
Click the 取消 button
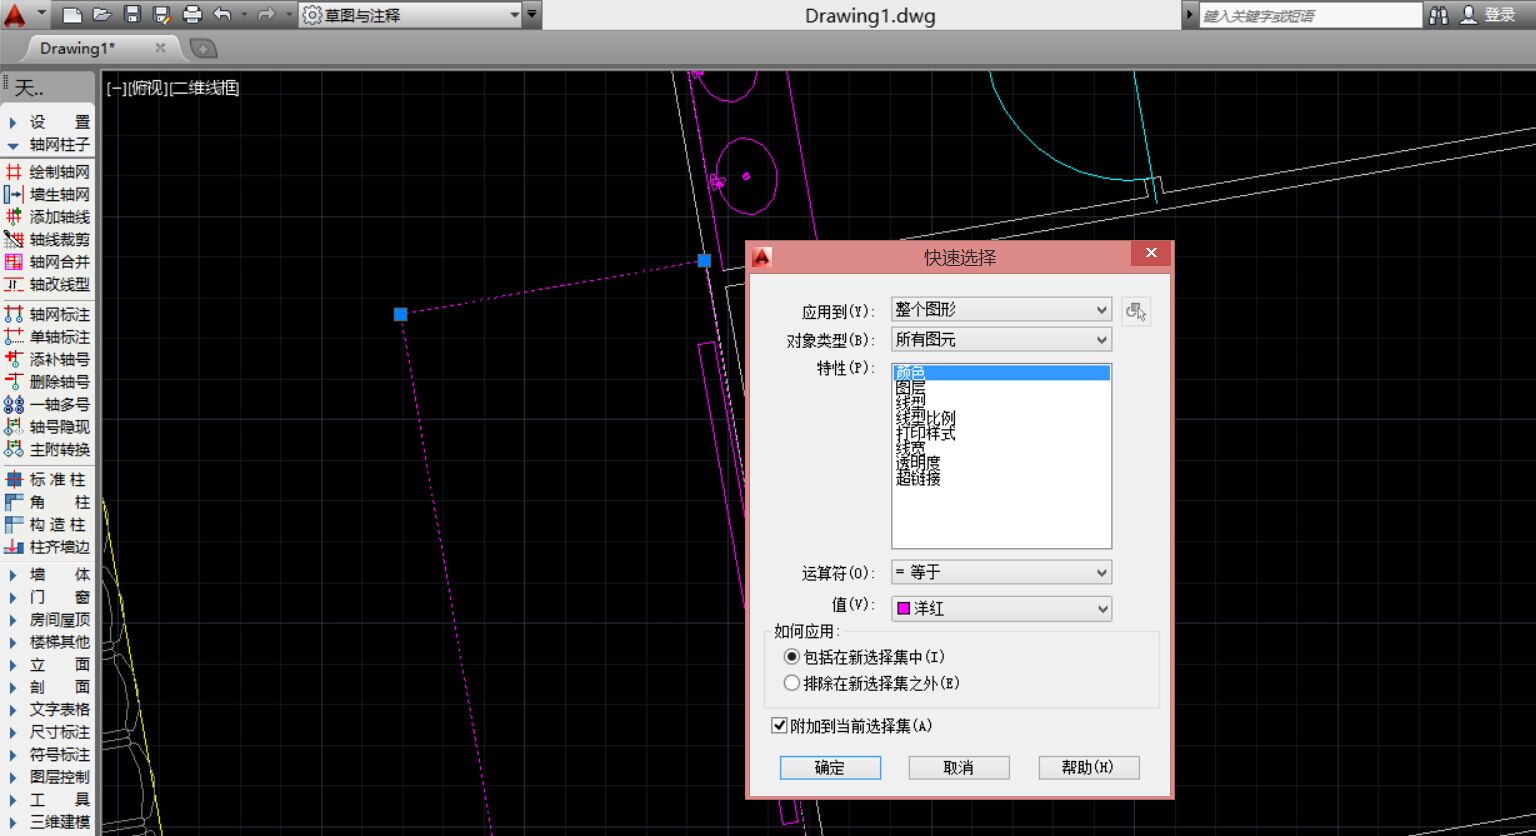[x=958, y=768]
